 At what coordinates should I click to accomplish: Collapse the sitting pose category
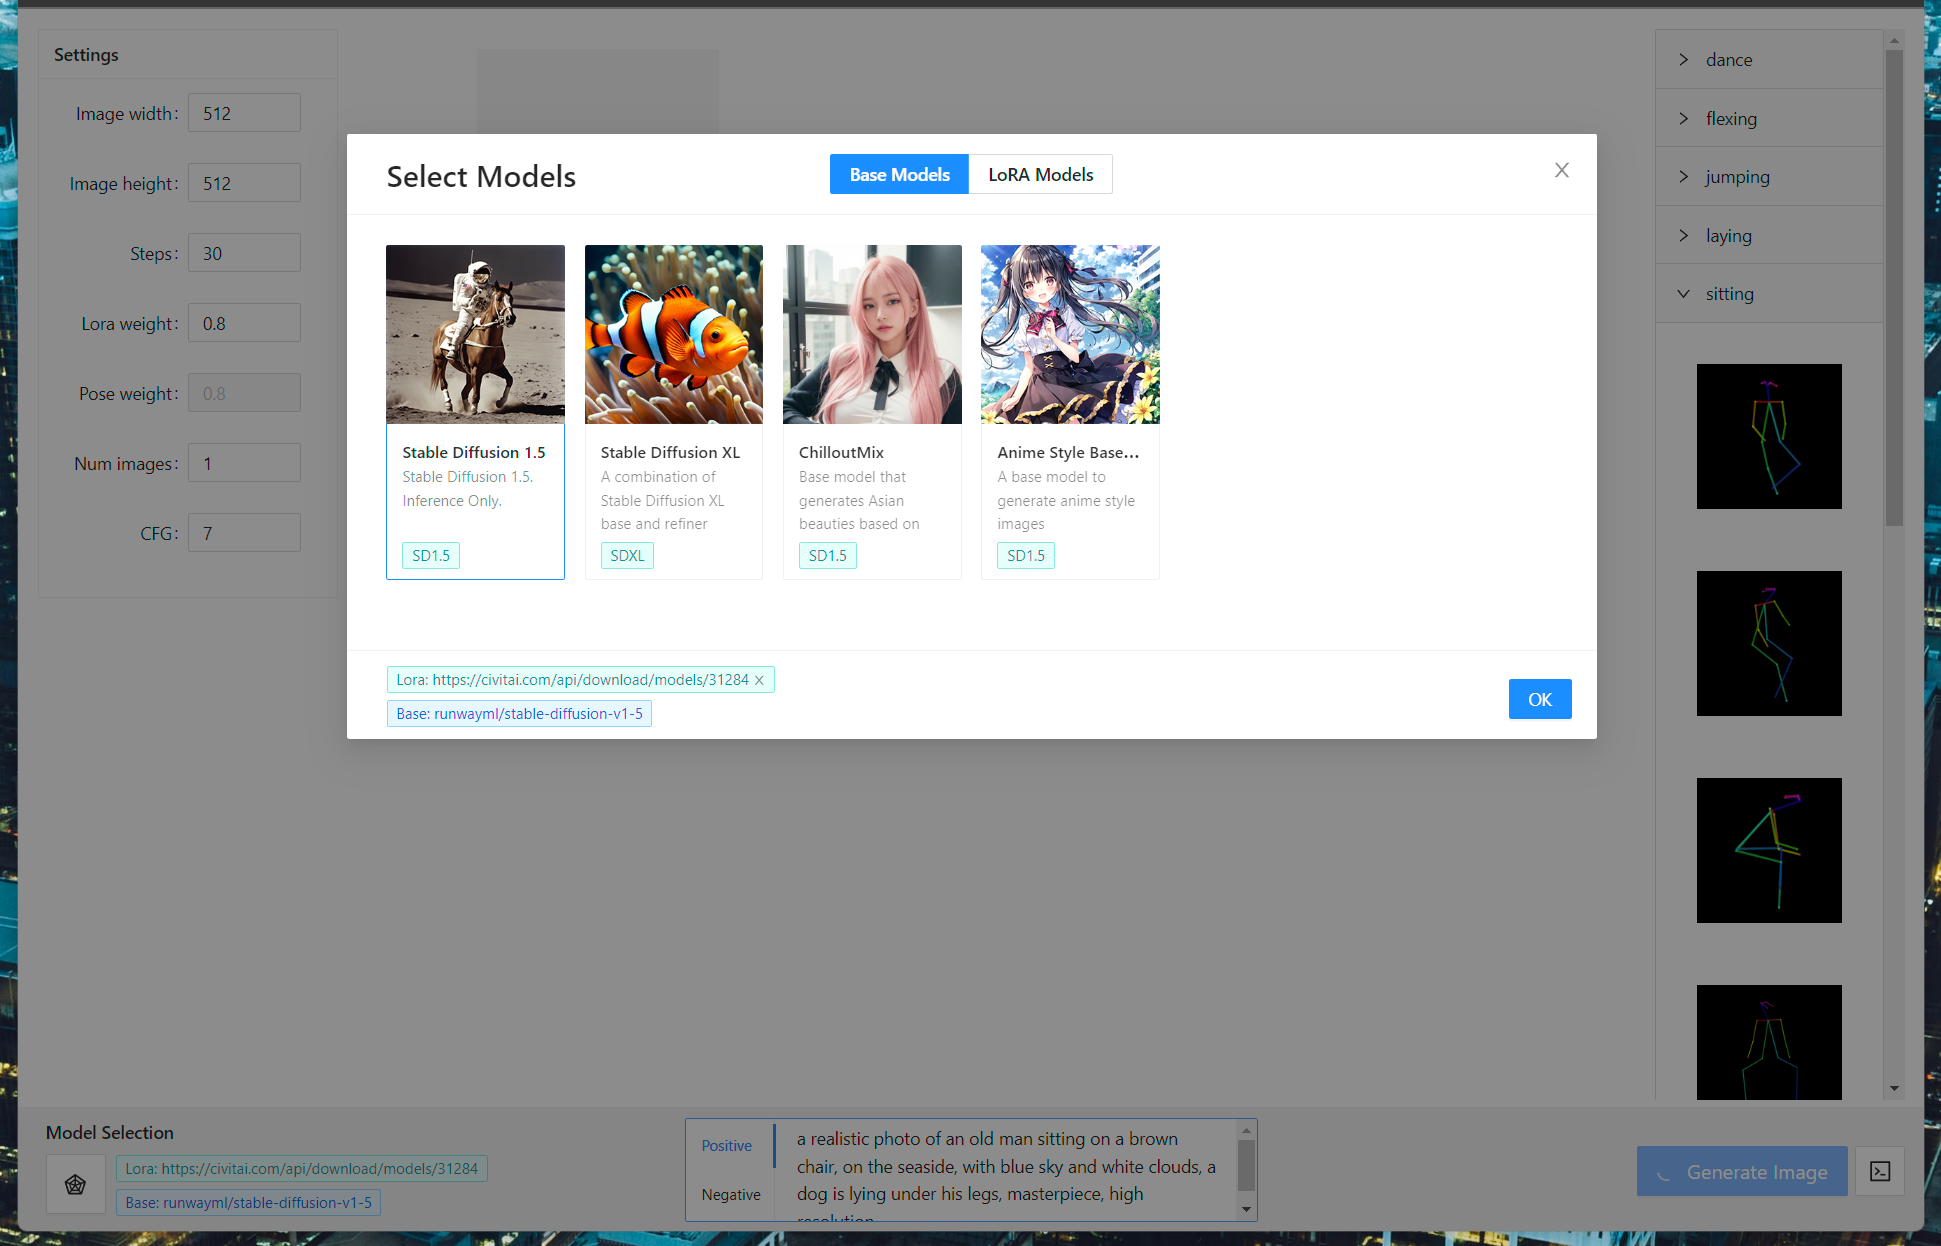(1769, 294)
